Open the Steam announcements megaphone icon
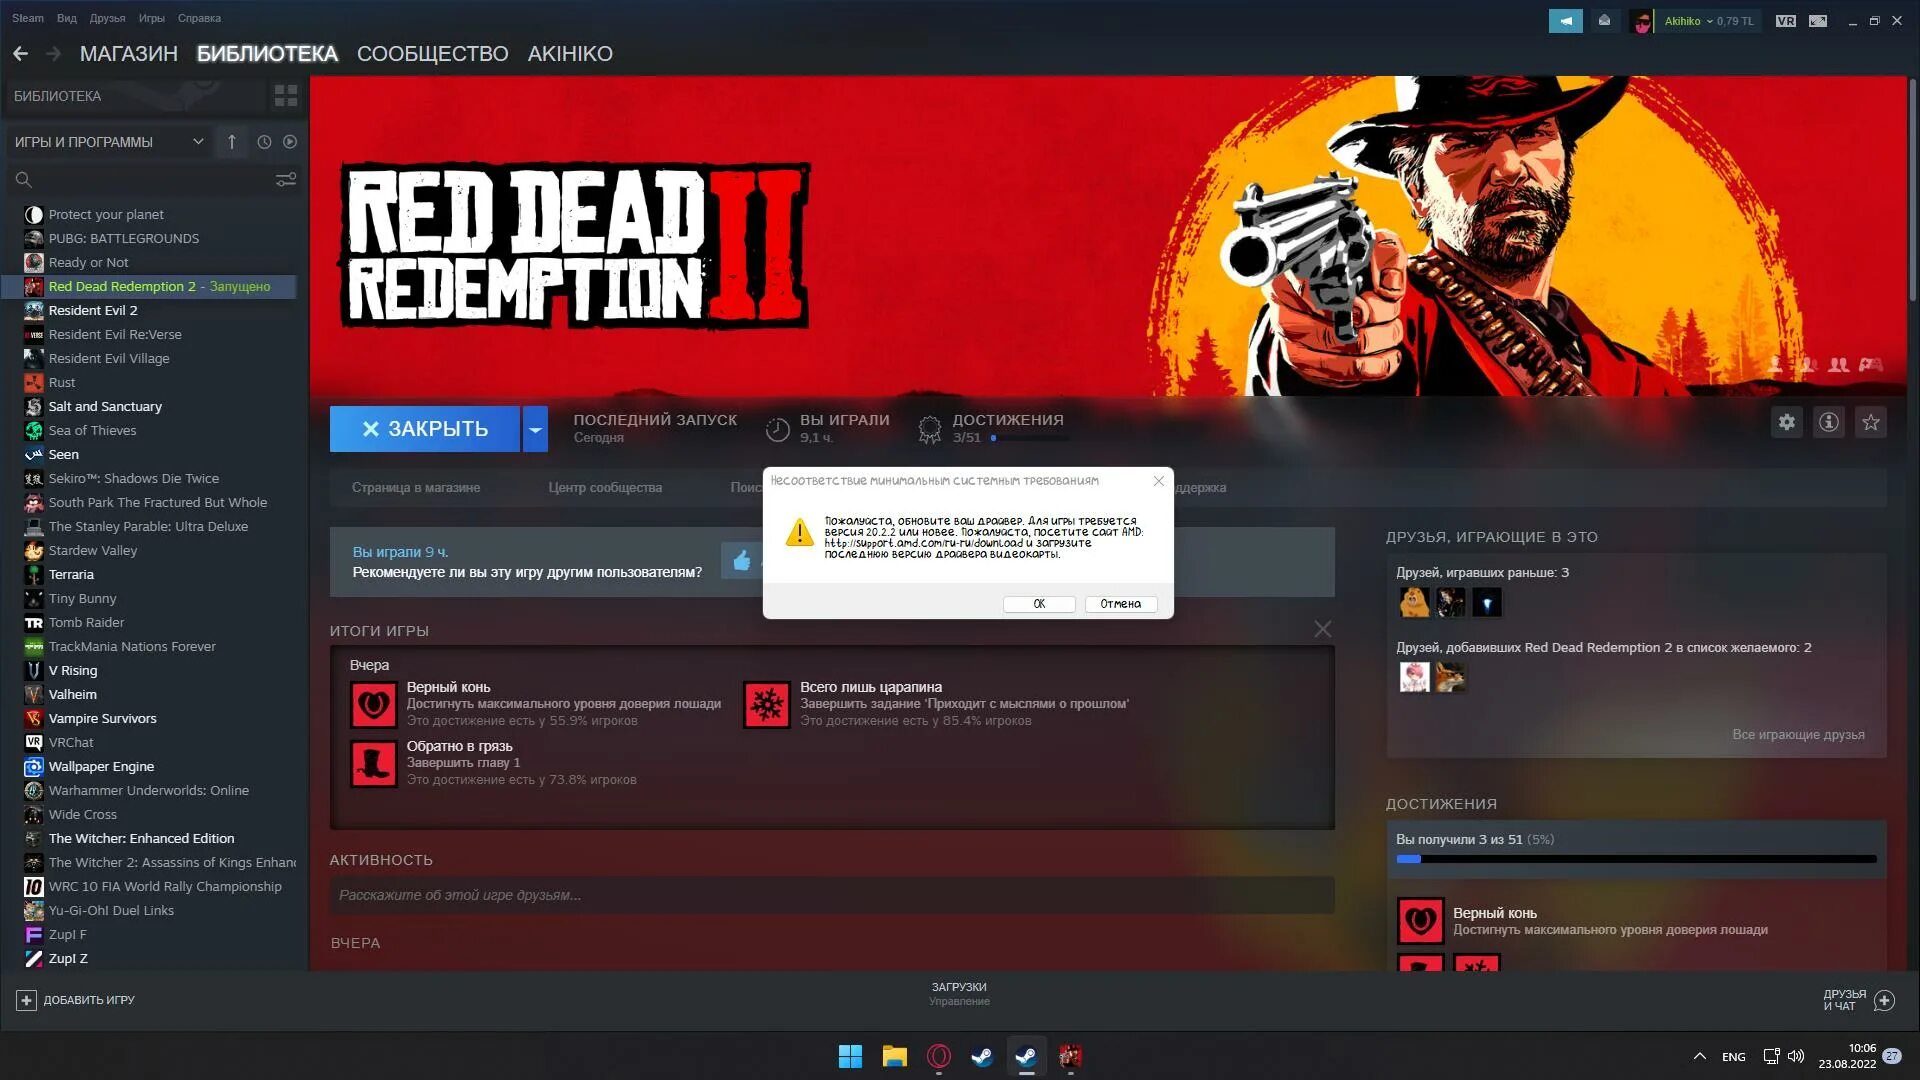Viewport: 1920px width, 1080px height. pyautogui.click(x=1565, y=20)
